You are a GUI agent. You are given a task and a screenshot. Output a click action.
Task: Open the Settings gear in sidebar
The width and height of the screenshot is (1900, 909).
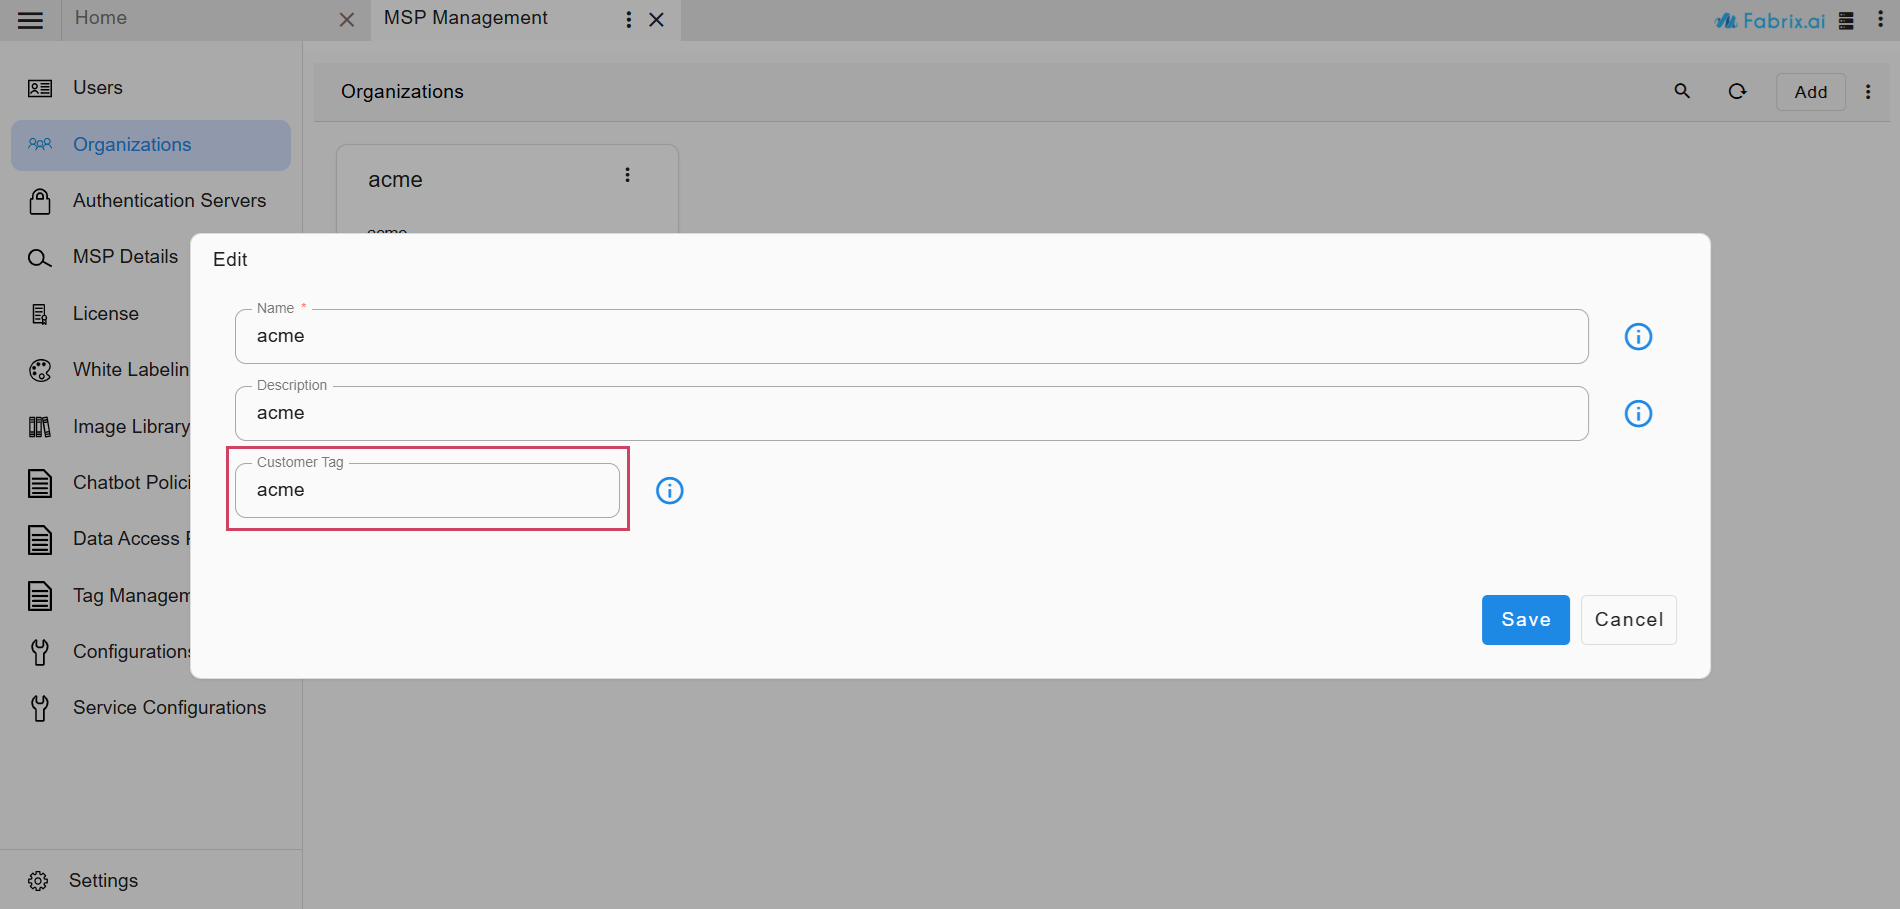pos(38,881)
